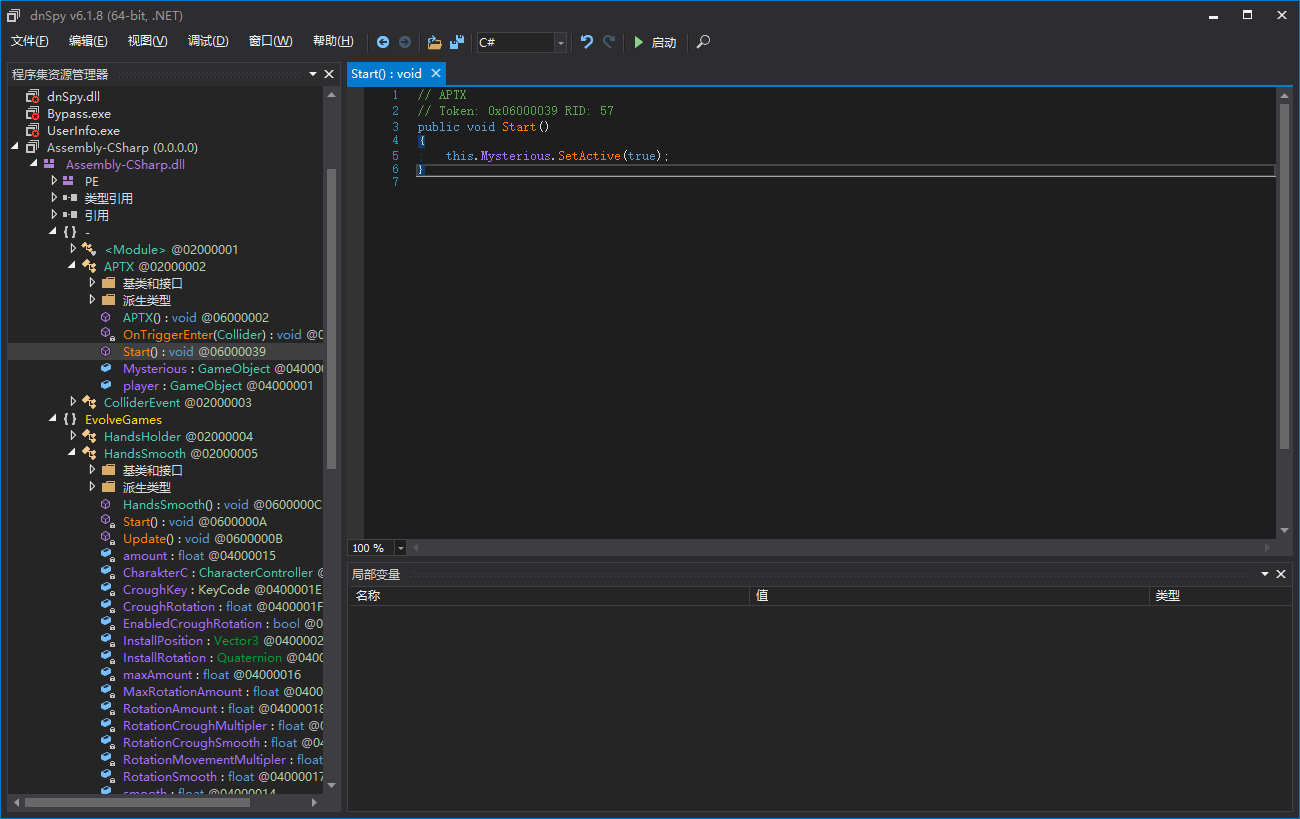The height and width of the screenshot is (819, 1300).
Task: Click the 名称 column header
Action: (x=548, y=595)
